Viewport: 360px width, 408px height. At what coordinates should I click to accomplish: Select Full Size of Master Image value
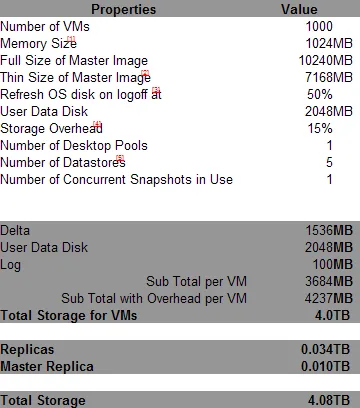(325, 60)
